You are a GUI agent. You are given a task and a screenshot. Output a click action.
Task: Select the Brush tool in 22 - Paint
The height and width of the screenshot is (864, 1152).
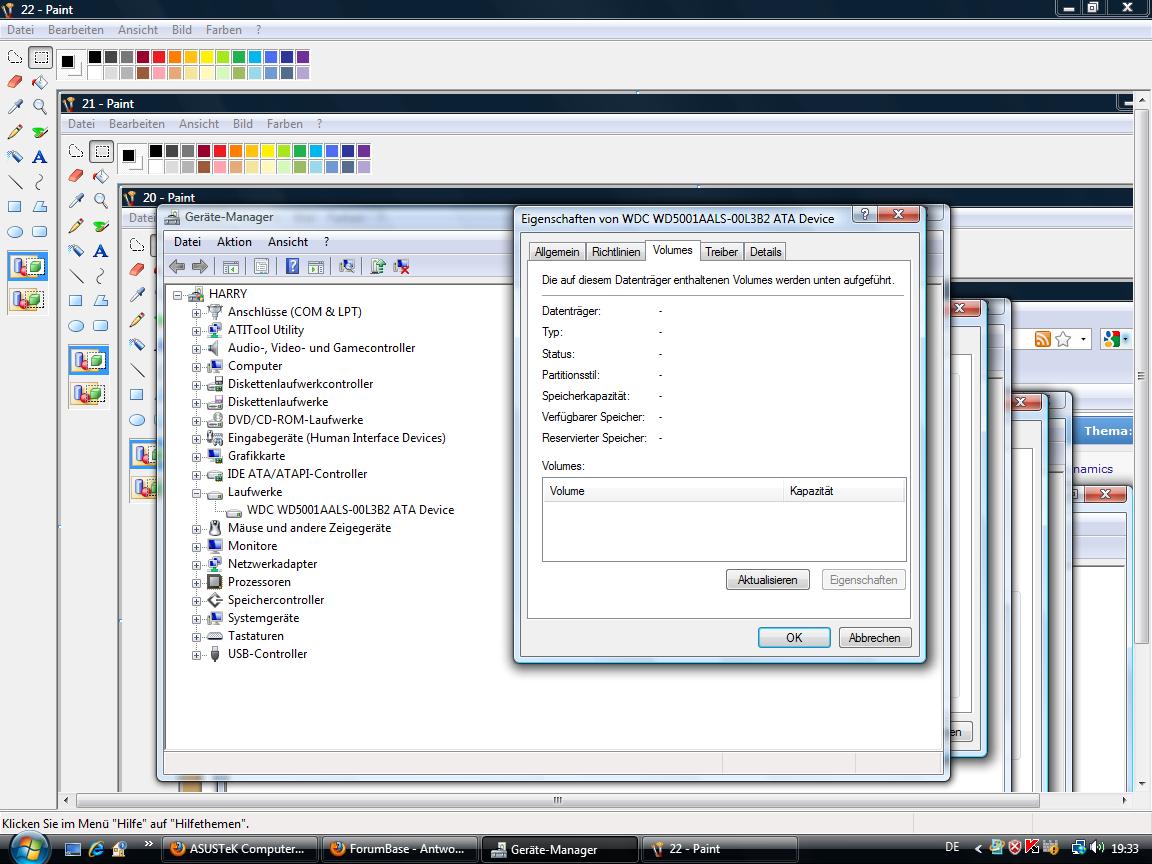(40, 132)
